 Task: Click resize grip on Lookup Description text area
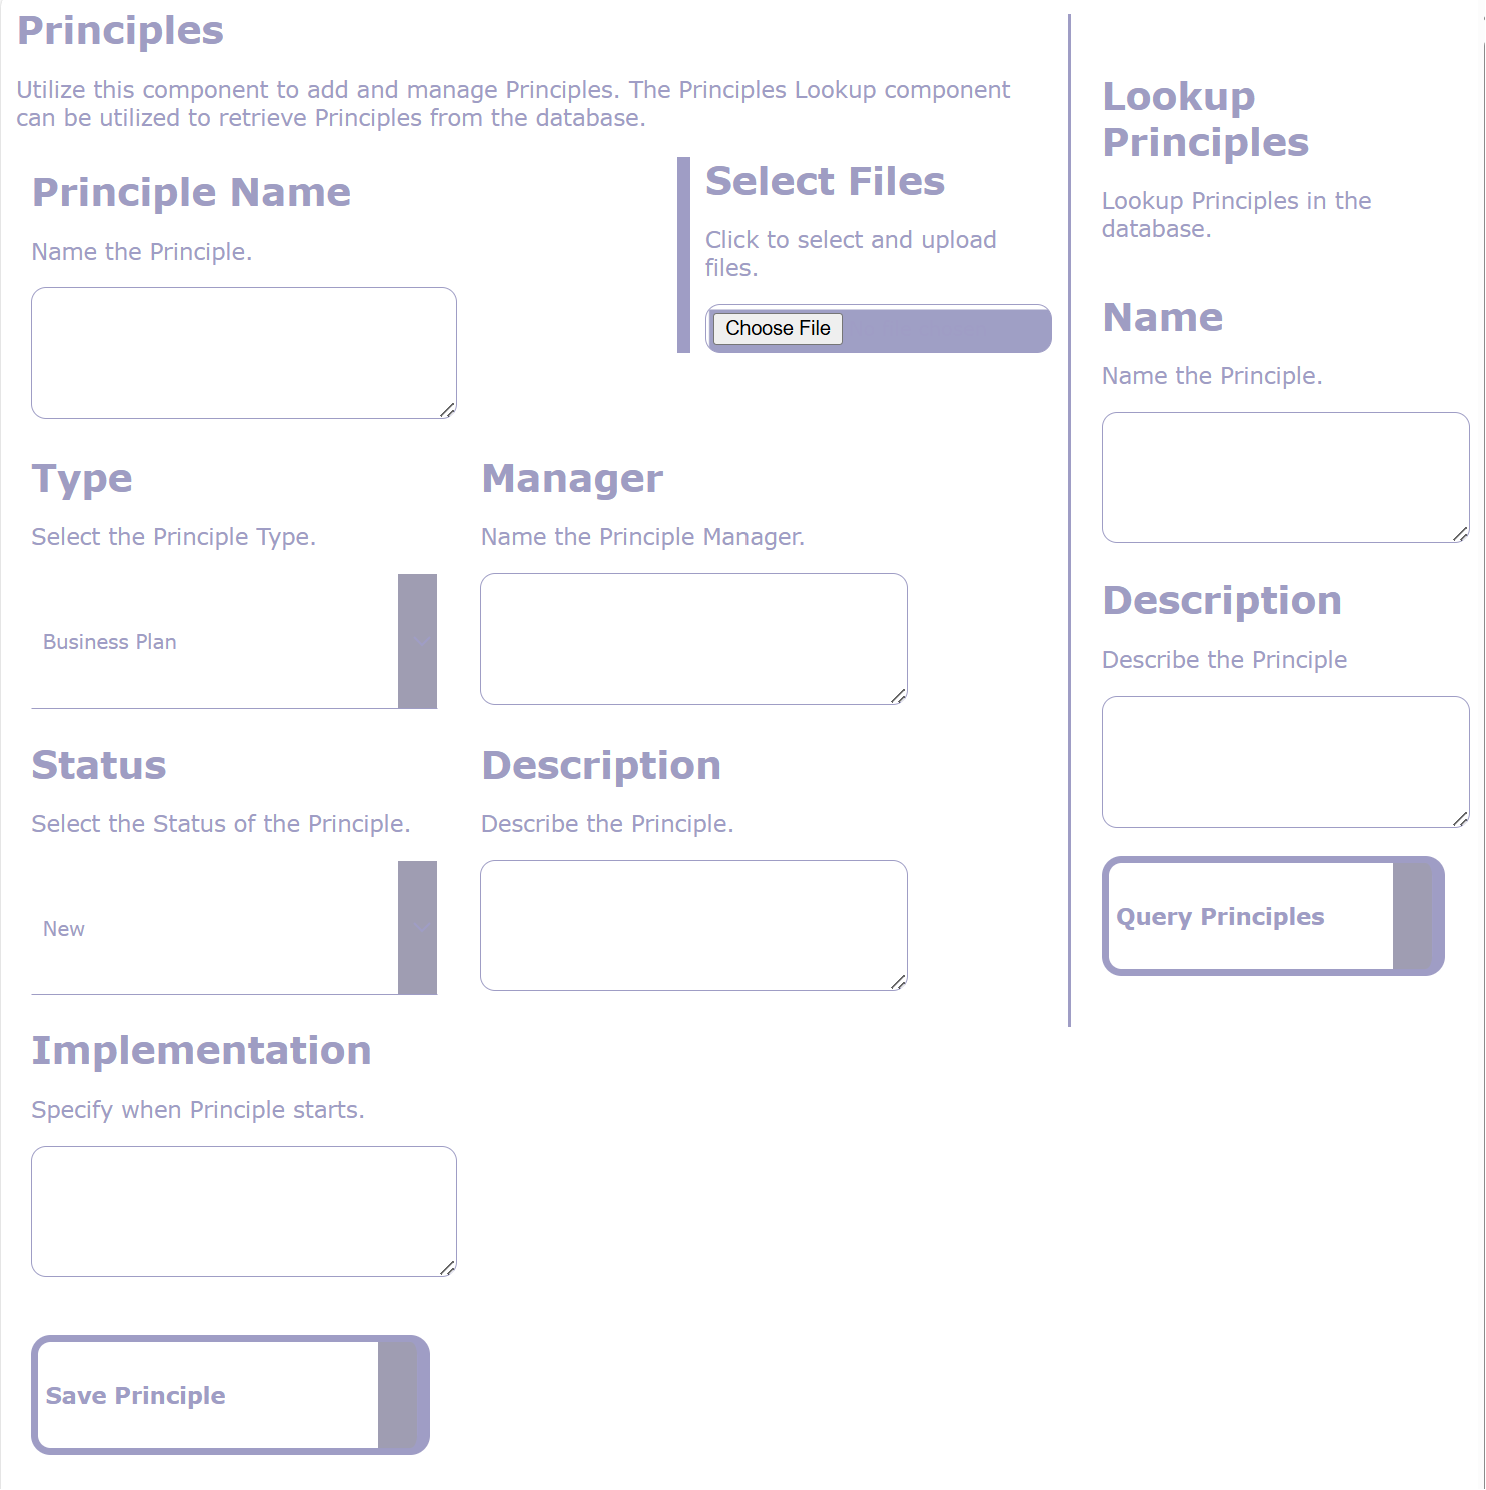pos(1461,819)
